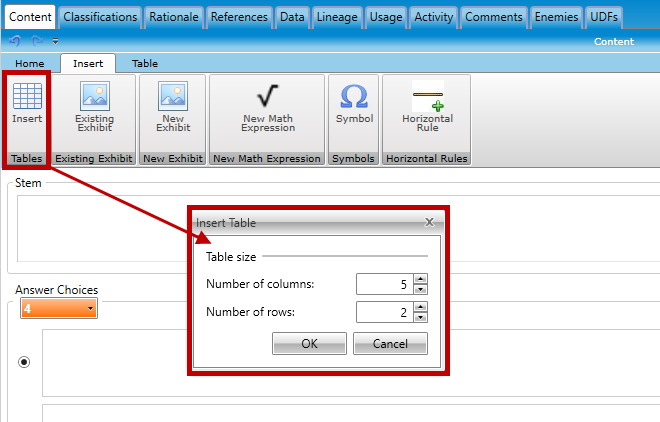The width and height of the screenshot is (660, 422).
Task: Click the Redo arrow icon
Action: [x=36, y=42]
